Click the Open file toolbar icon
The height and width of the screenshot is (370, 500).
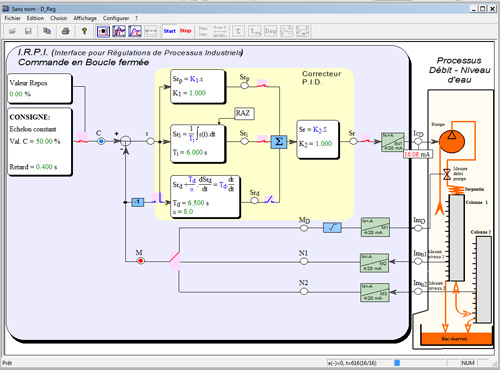pyautogui.click(x=13, y=31)
